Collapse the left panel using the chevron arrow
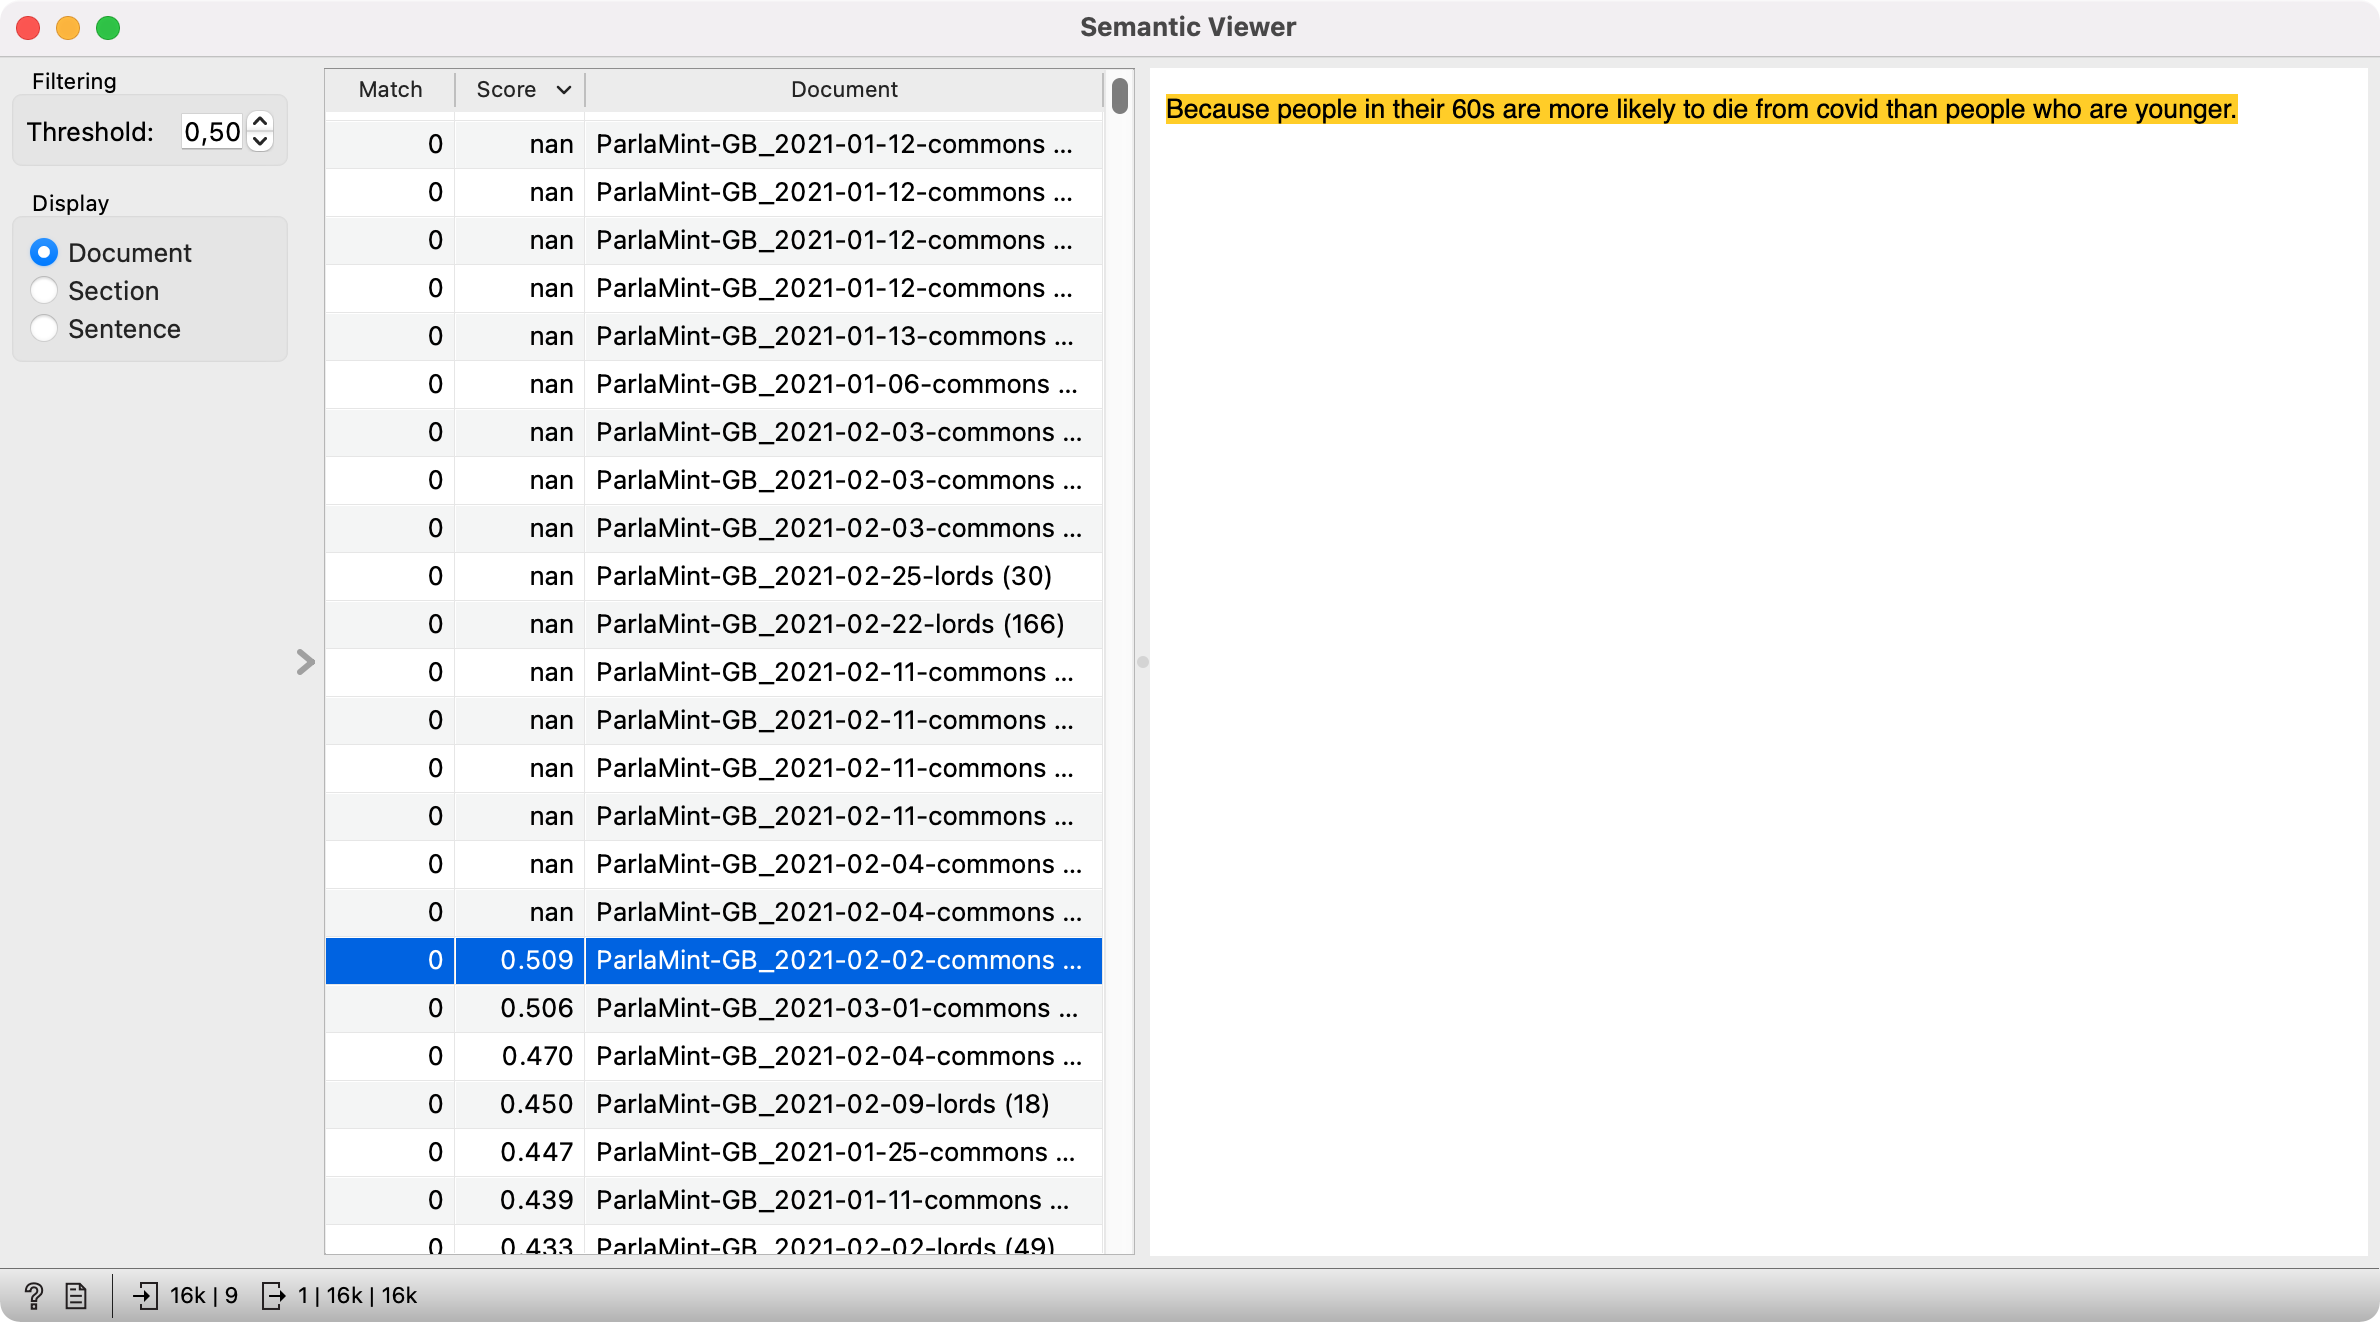2380x1322 pixels. pos(305,662)
